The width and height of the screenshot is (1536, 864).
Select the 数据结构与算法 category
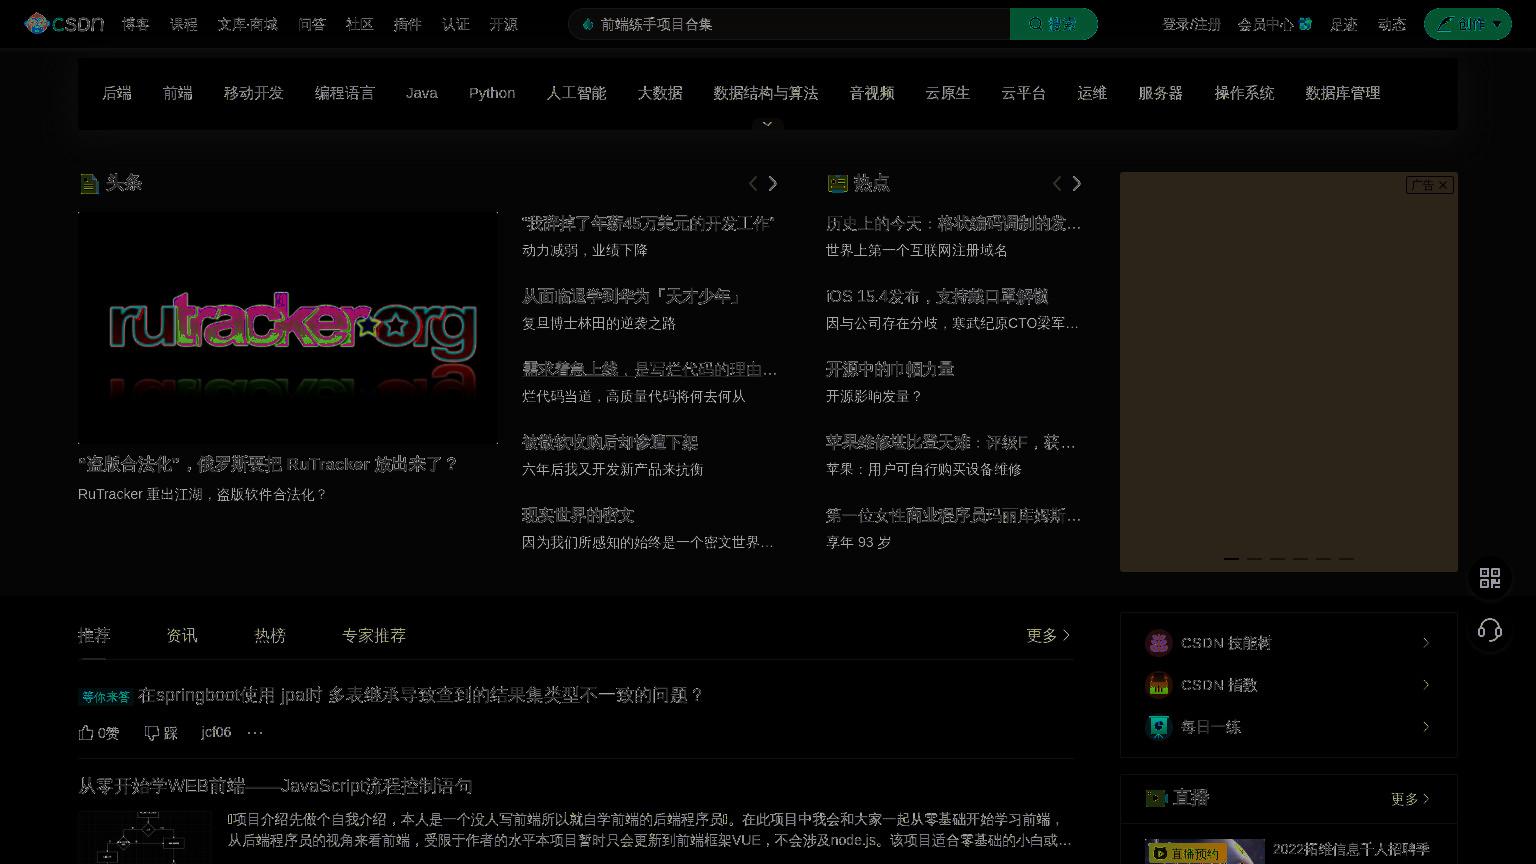[766, 93]
